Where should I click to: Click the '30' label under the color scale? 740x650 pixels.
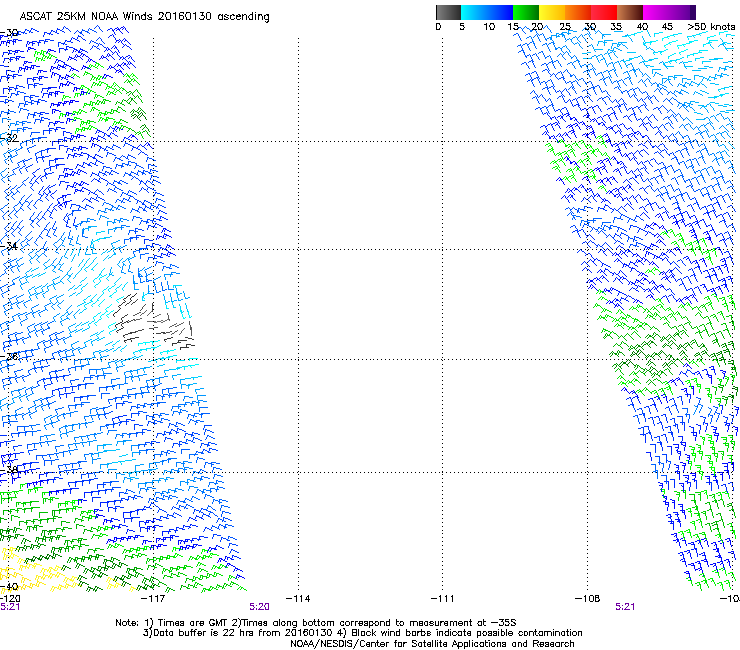(590, 27)
